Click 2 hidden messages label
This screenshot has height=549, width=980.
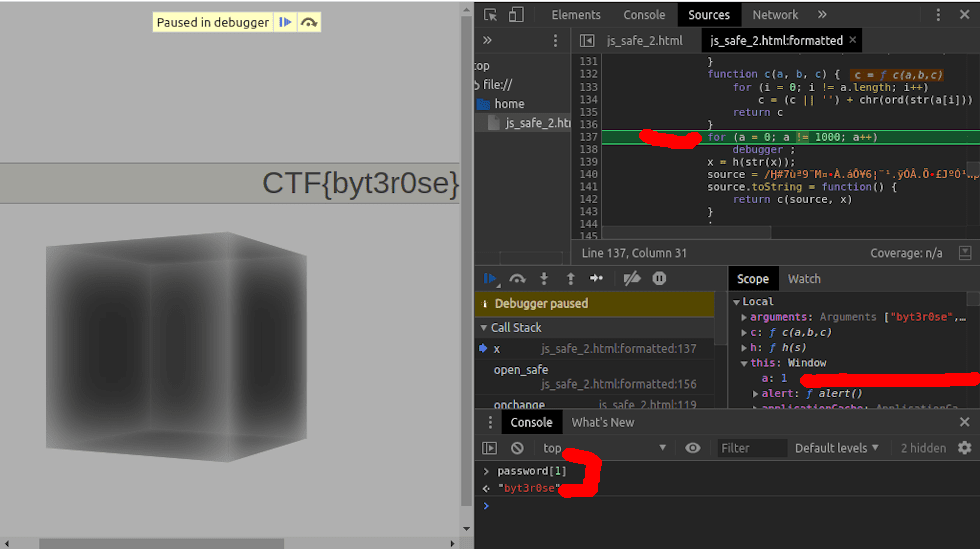pyautogui.click(x=923, y=448)
